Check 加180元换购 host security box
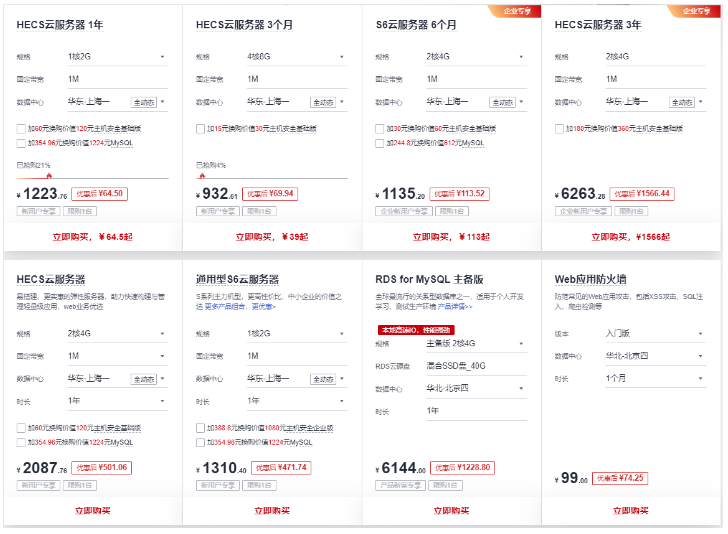 559,129
